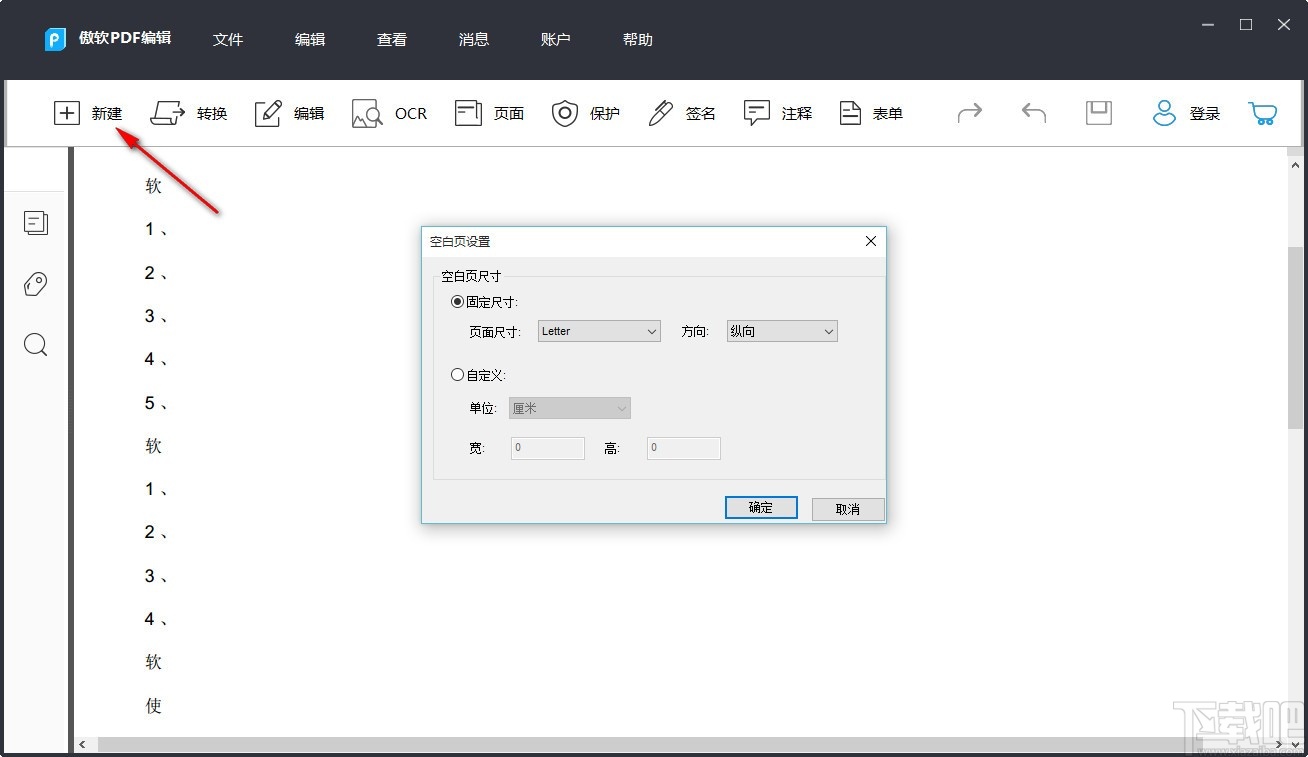The image size is (1308, 757).
Task: Open the 页面尺寸 Letter dropdown
Action: click(x=598, y=330)
